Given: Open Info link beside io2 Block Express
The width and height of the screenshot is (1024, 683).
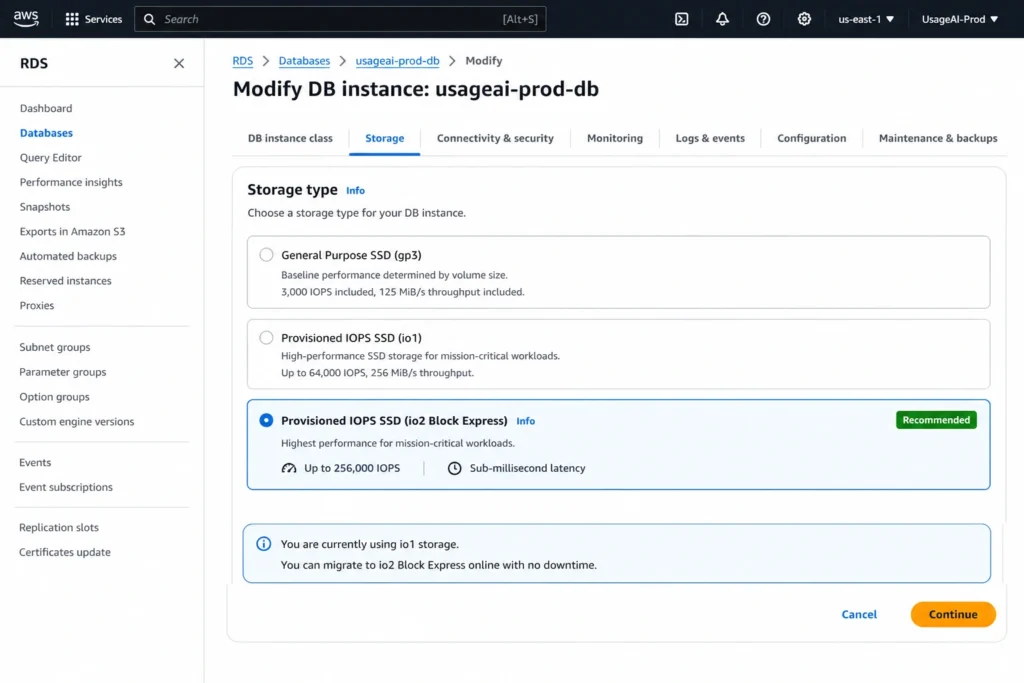Looking at the screenshot, I should pyautogui.click(x=525, y=421).
